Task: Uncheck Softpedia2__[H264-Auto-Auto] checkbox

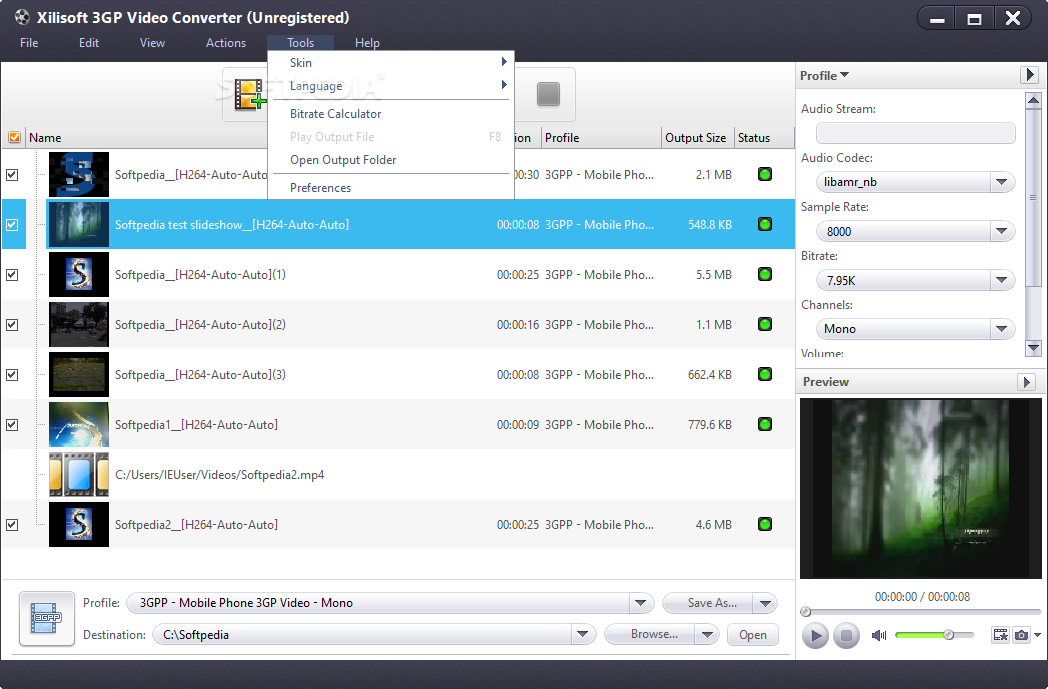Action: point(12,525)
